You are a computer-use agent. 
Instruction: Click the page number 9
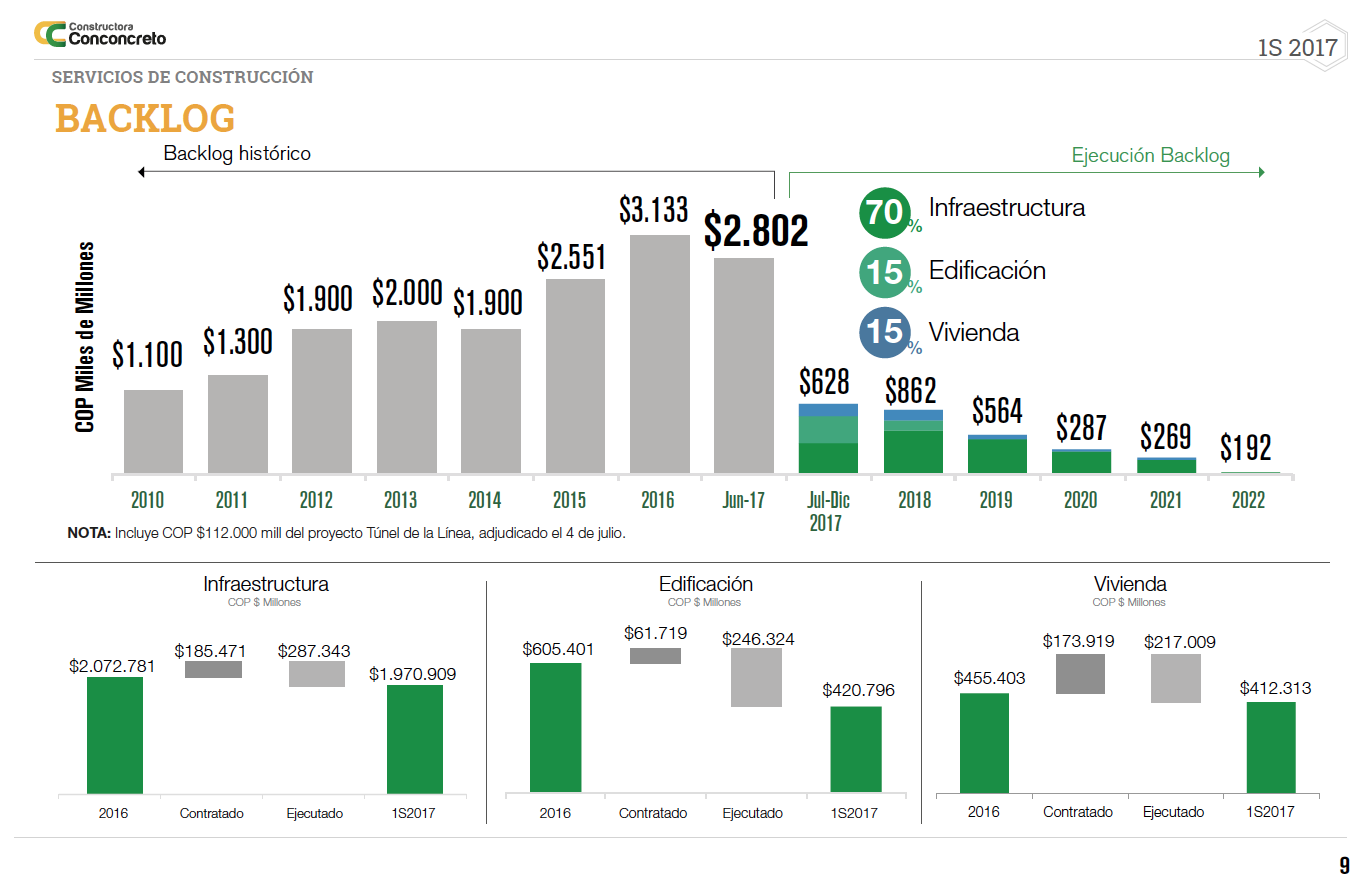(x=1344, y=864)
